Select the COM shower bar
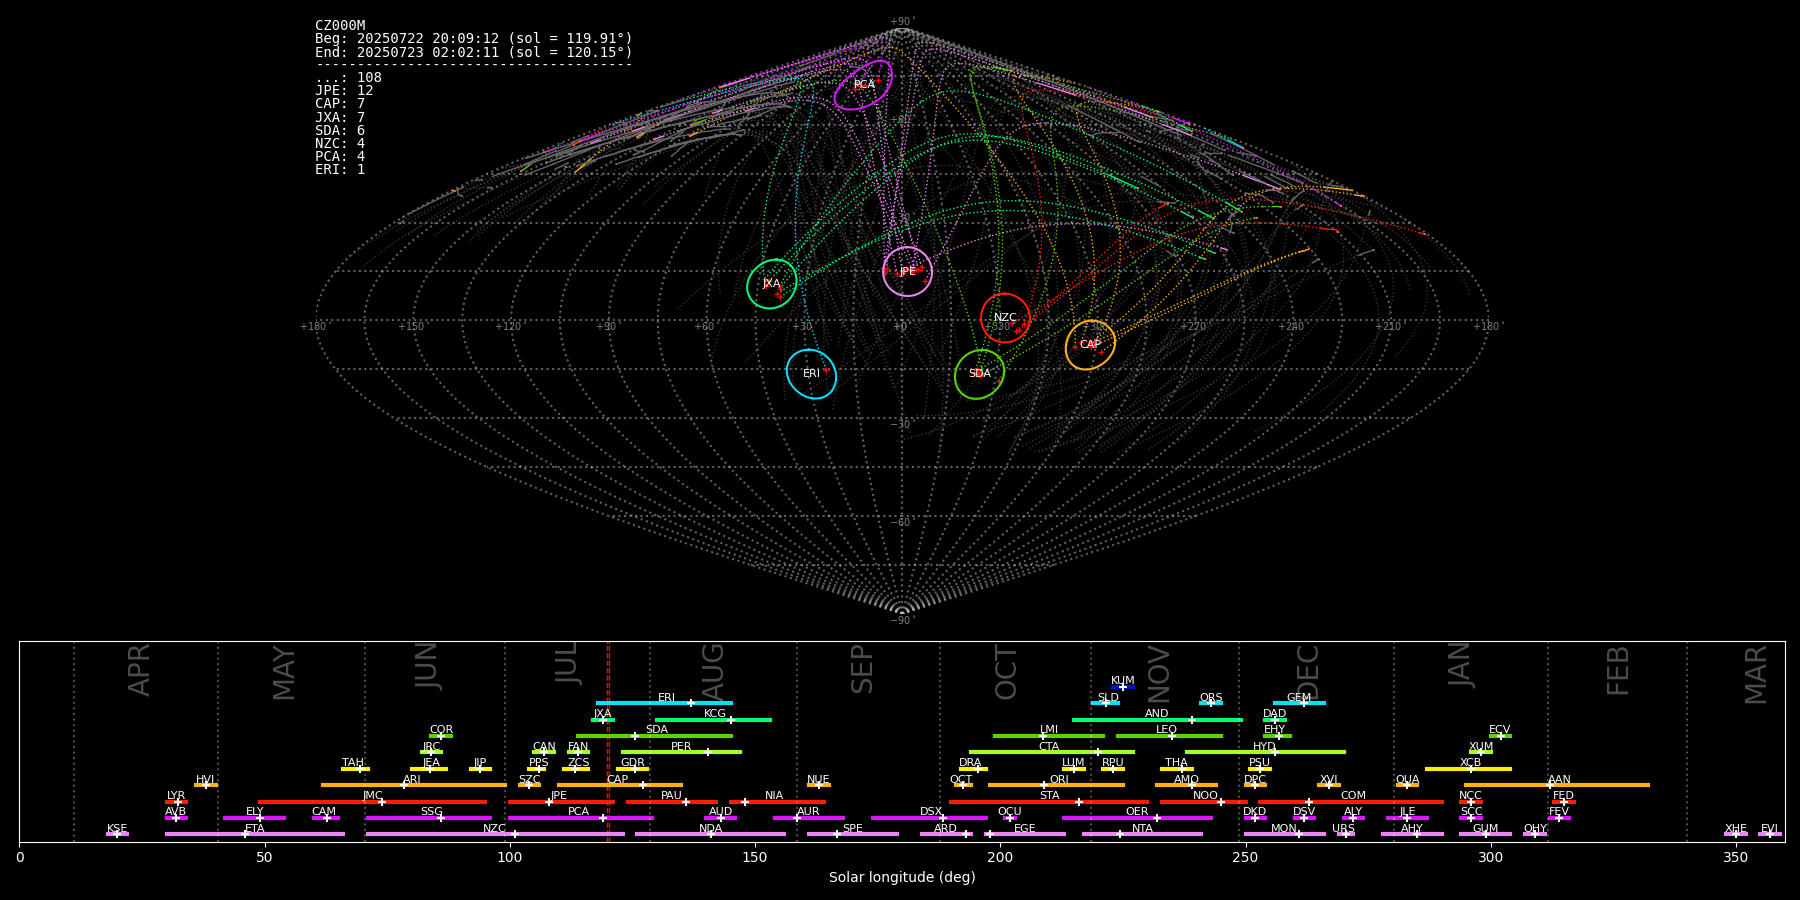 pos(1353,802)
